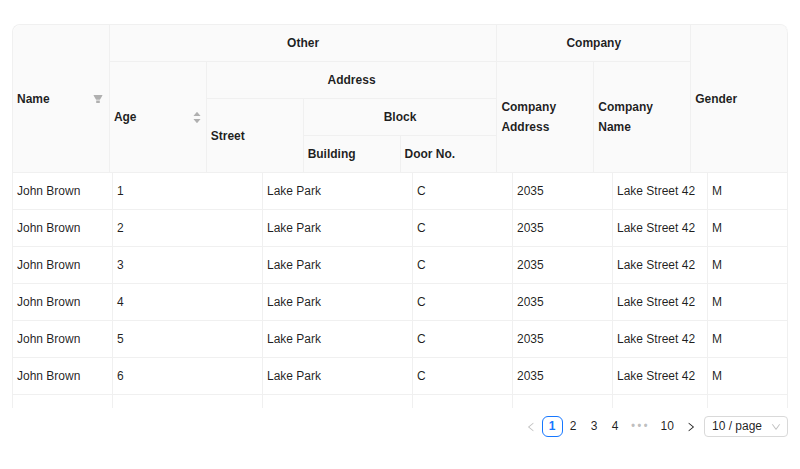800x469 pixels.
Task: Click Lake Park in the age 4 row
Action: coord(294,302)
